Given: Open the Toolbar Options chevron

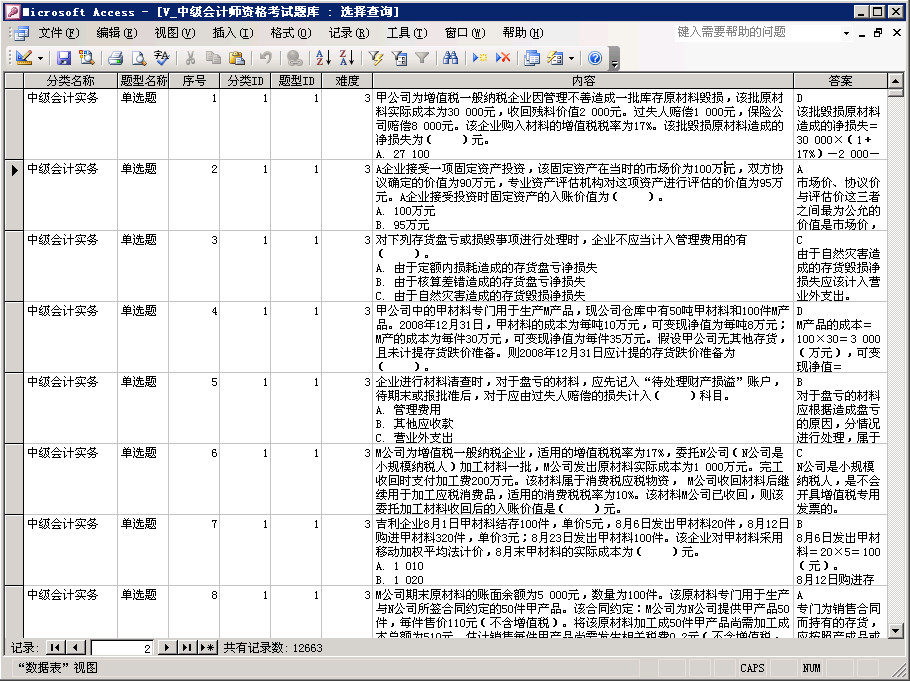Looking at the screenshot, I should tap(615, 58).
